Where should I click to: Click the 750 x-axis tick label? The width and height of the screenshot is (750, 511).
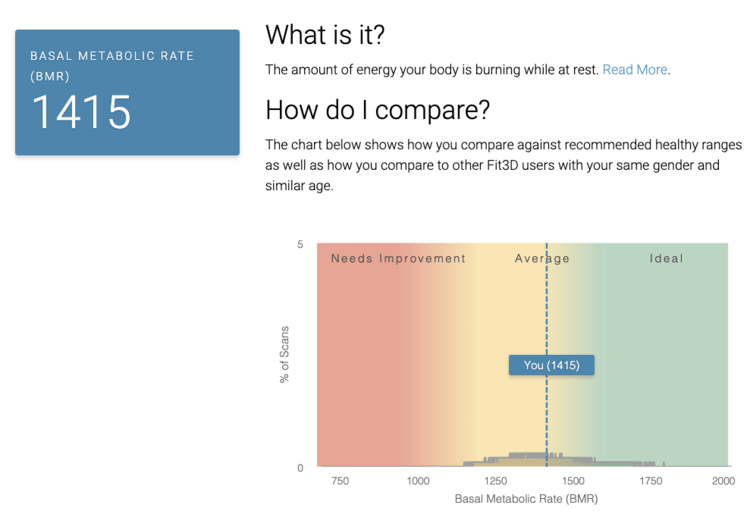pyautogui.click(x=340, y=481)
